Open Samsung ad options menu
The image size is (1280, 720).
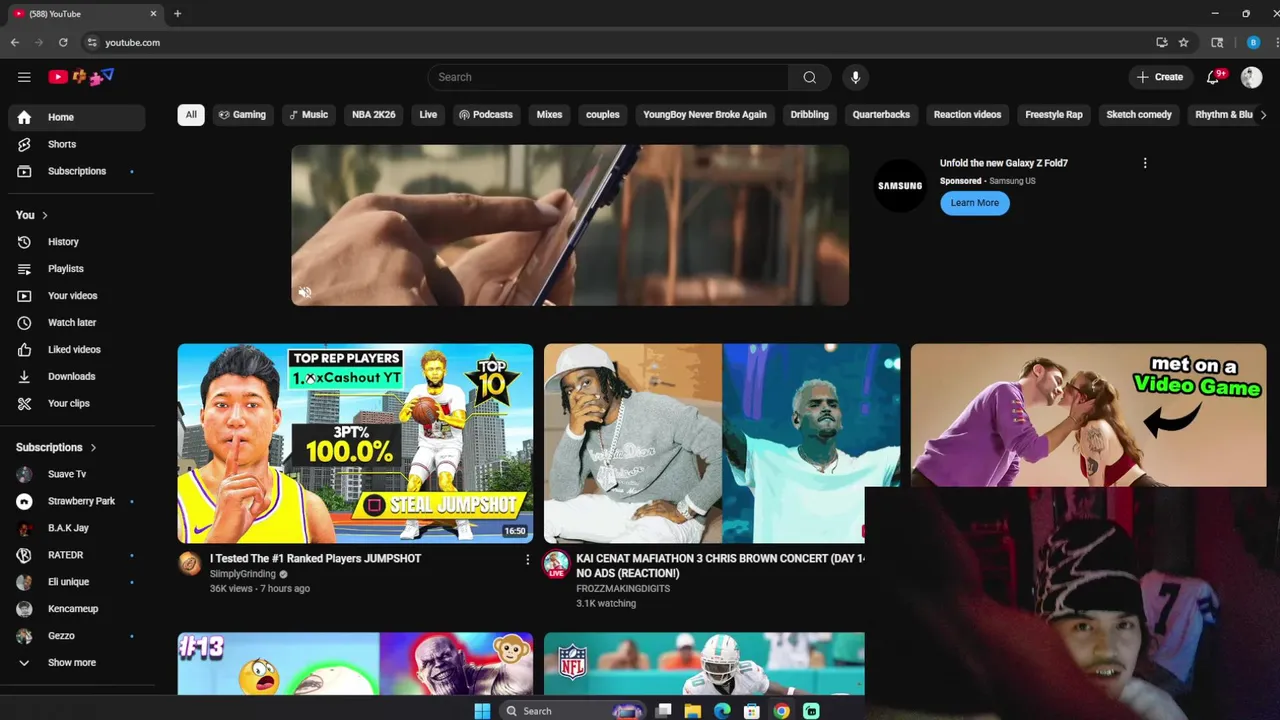coord(1145,163)
